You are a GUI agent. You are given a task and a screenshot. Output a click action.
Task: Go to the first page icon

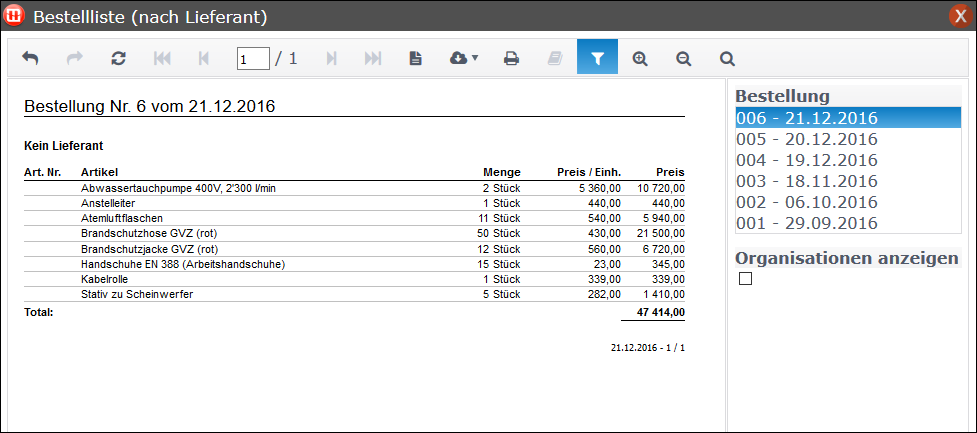(x=162, y=59)
